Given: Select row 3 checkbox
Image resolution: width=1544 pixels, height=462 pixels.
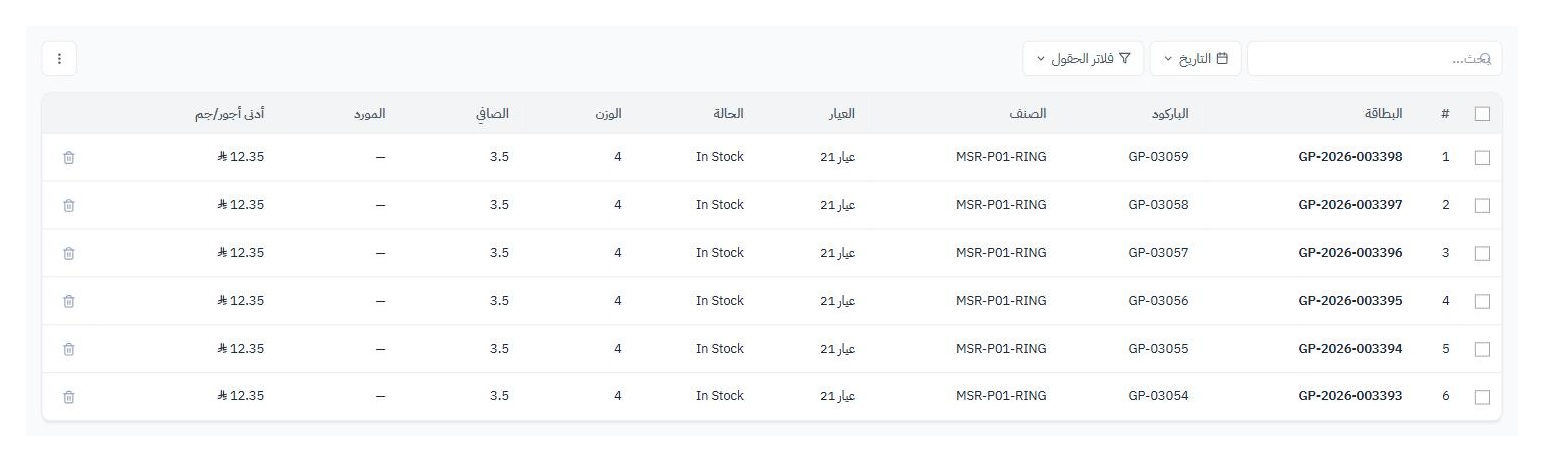Looking at the screenshot, I should pos(1482,254).
